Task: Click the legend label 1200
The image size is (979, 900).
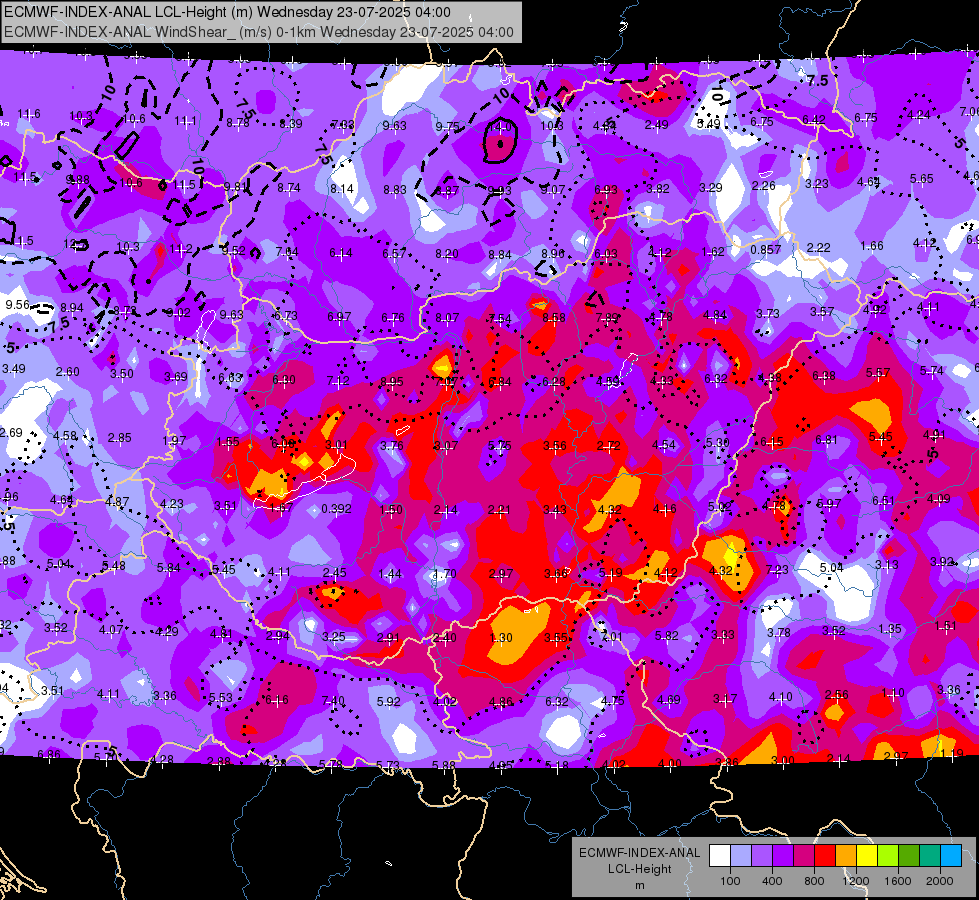Action: (x=855, y=881)
